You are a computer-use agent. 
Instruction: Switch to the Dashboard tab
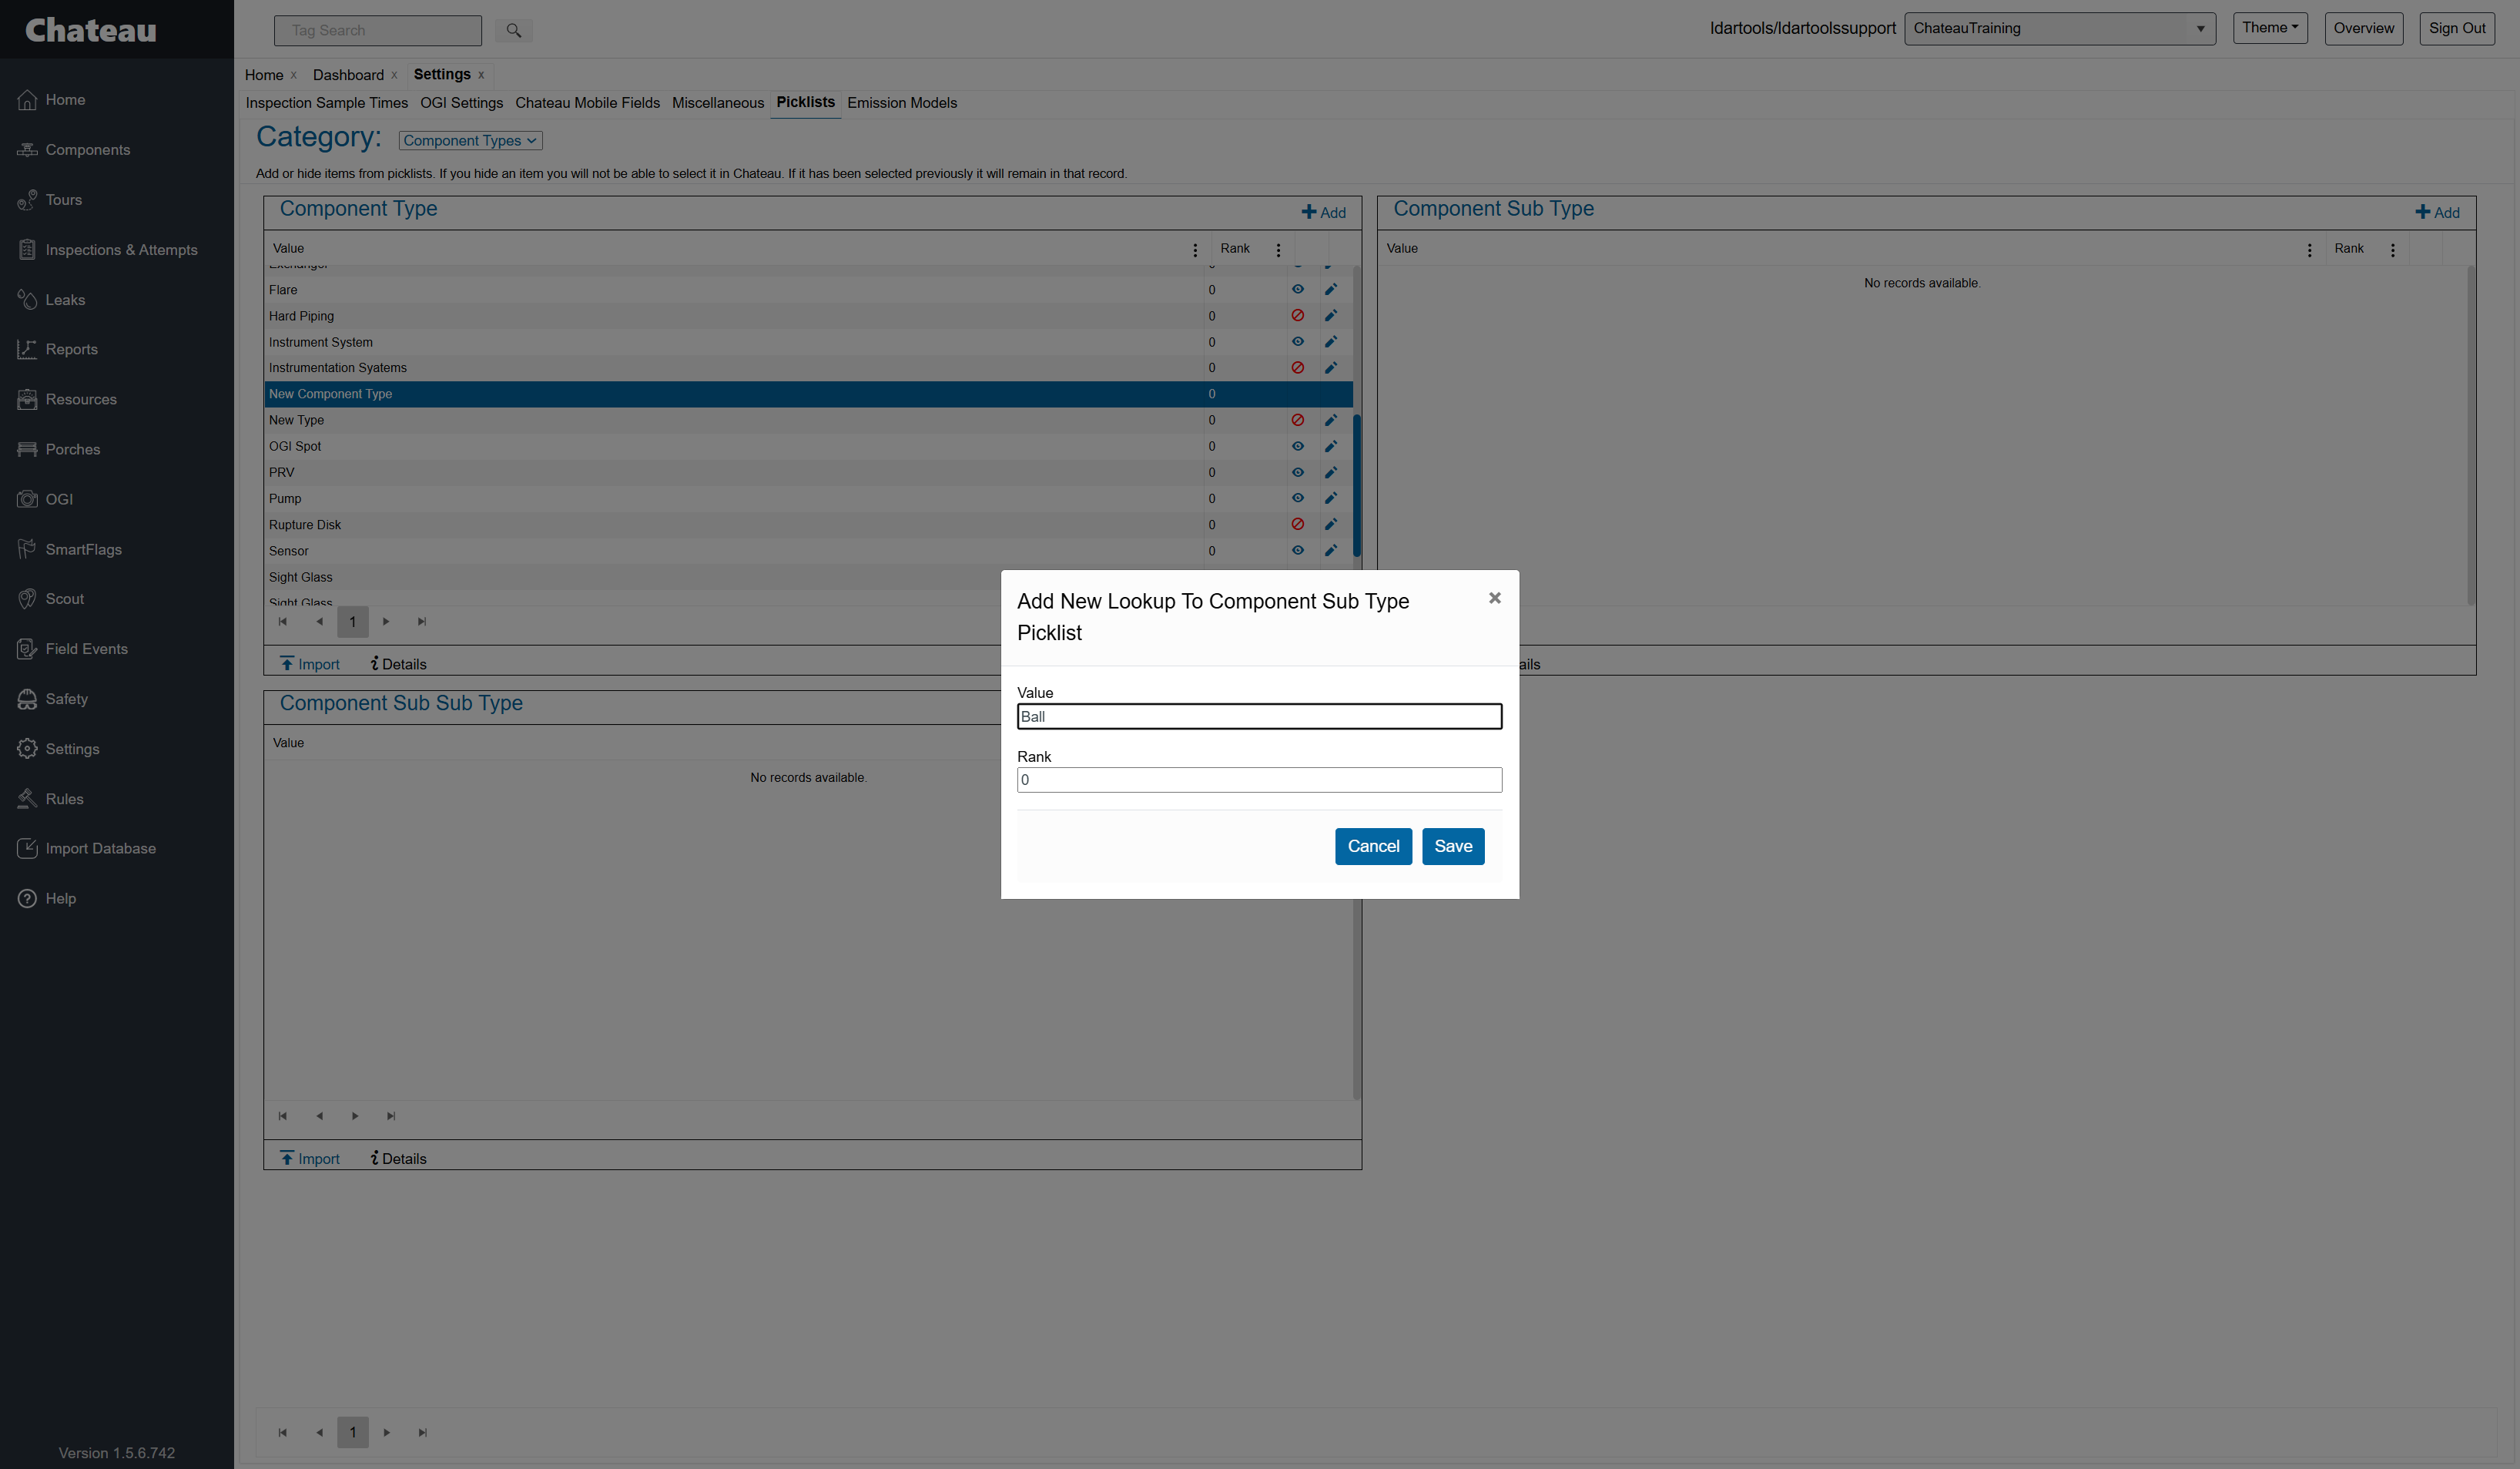348,75
